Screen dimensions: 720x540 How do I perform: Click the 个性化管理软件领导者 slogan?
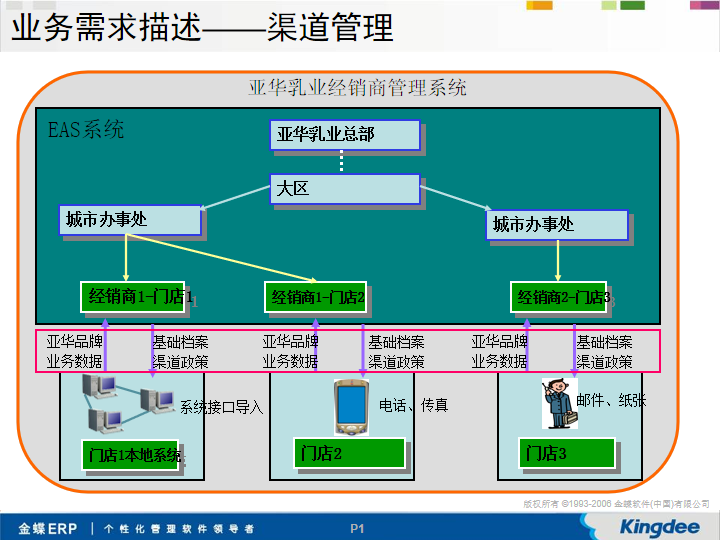179,529
